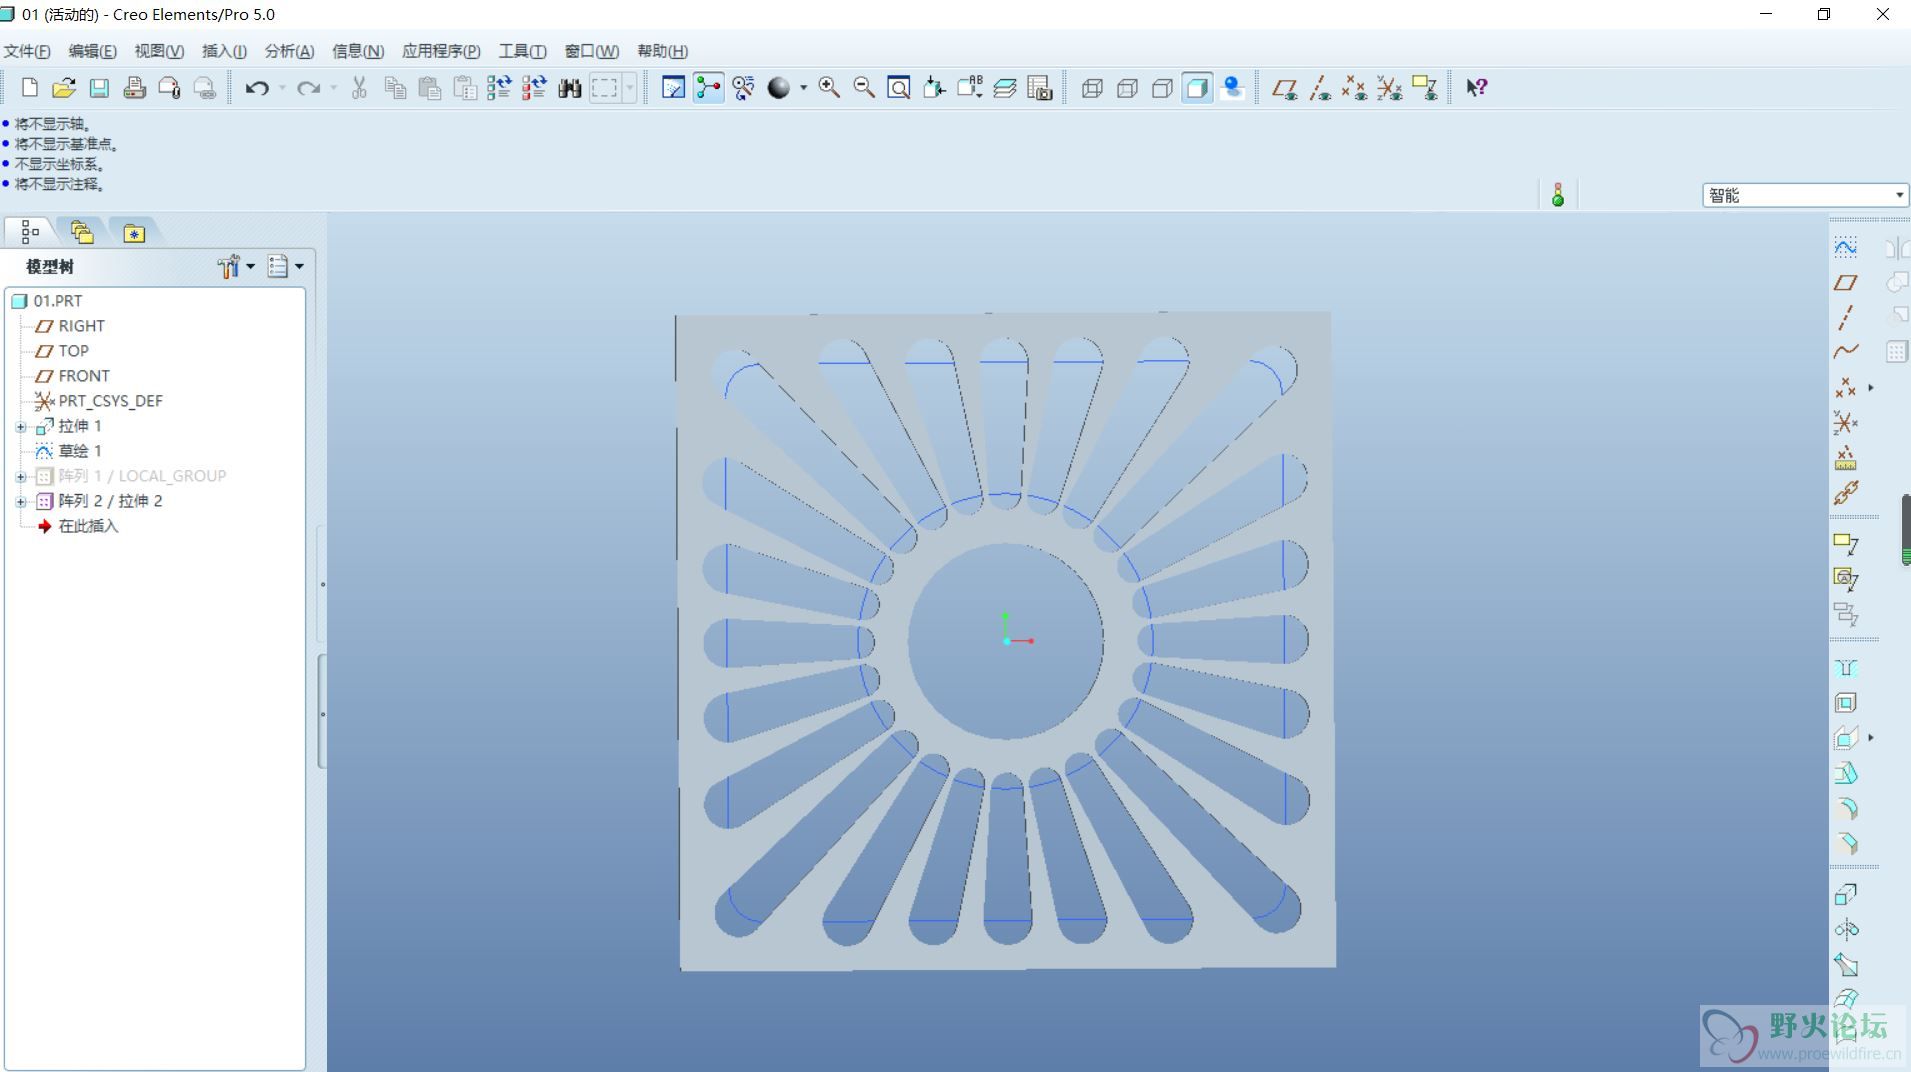
Task: Click the Find binoculars icon
Action: point(570,88)
